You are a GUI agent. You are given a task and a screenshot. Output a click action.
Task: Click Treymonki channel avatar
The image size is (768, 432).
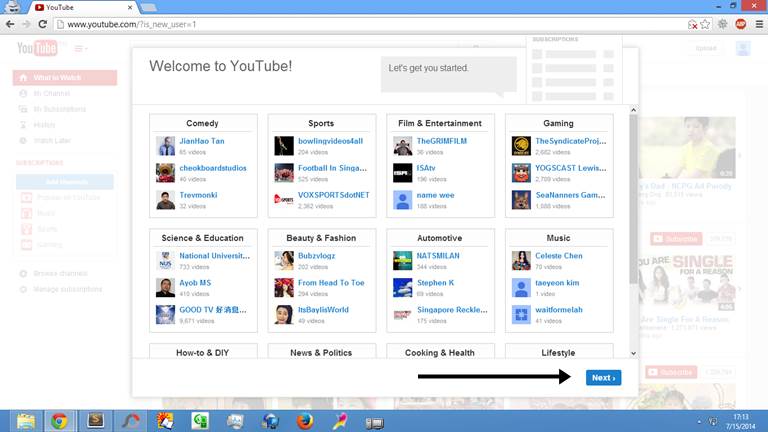[x=166, y=200]
